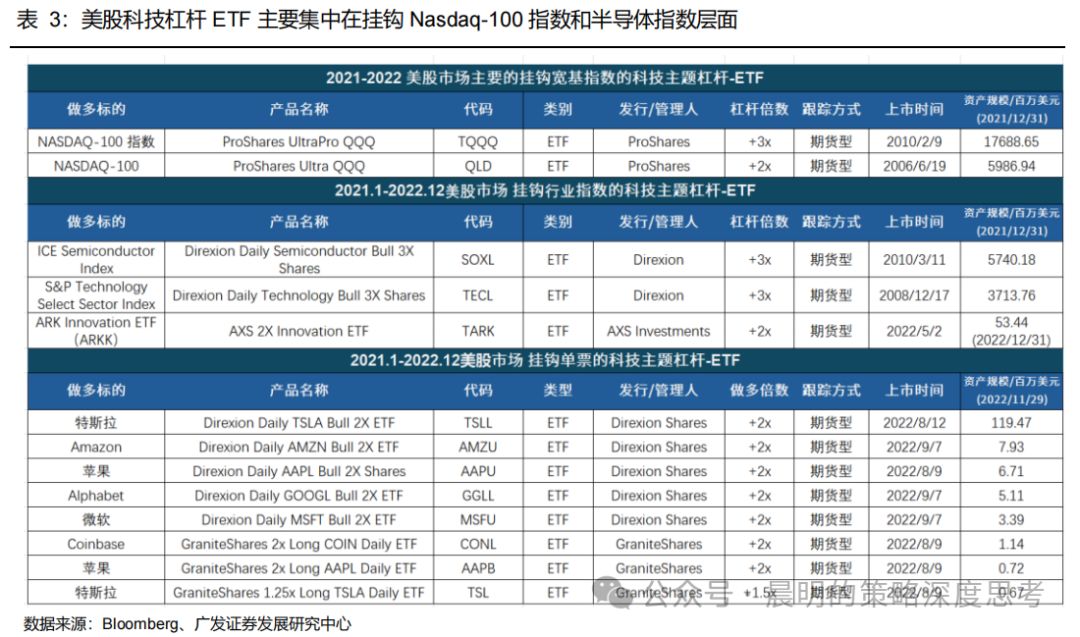Select Direxion Daily TSLA Bull 2X ETF
The image size is (1080, 637).
(x=299, y=423)
